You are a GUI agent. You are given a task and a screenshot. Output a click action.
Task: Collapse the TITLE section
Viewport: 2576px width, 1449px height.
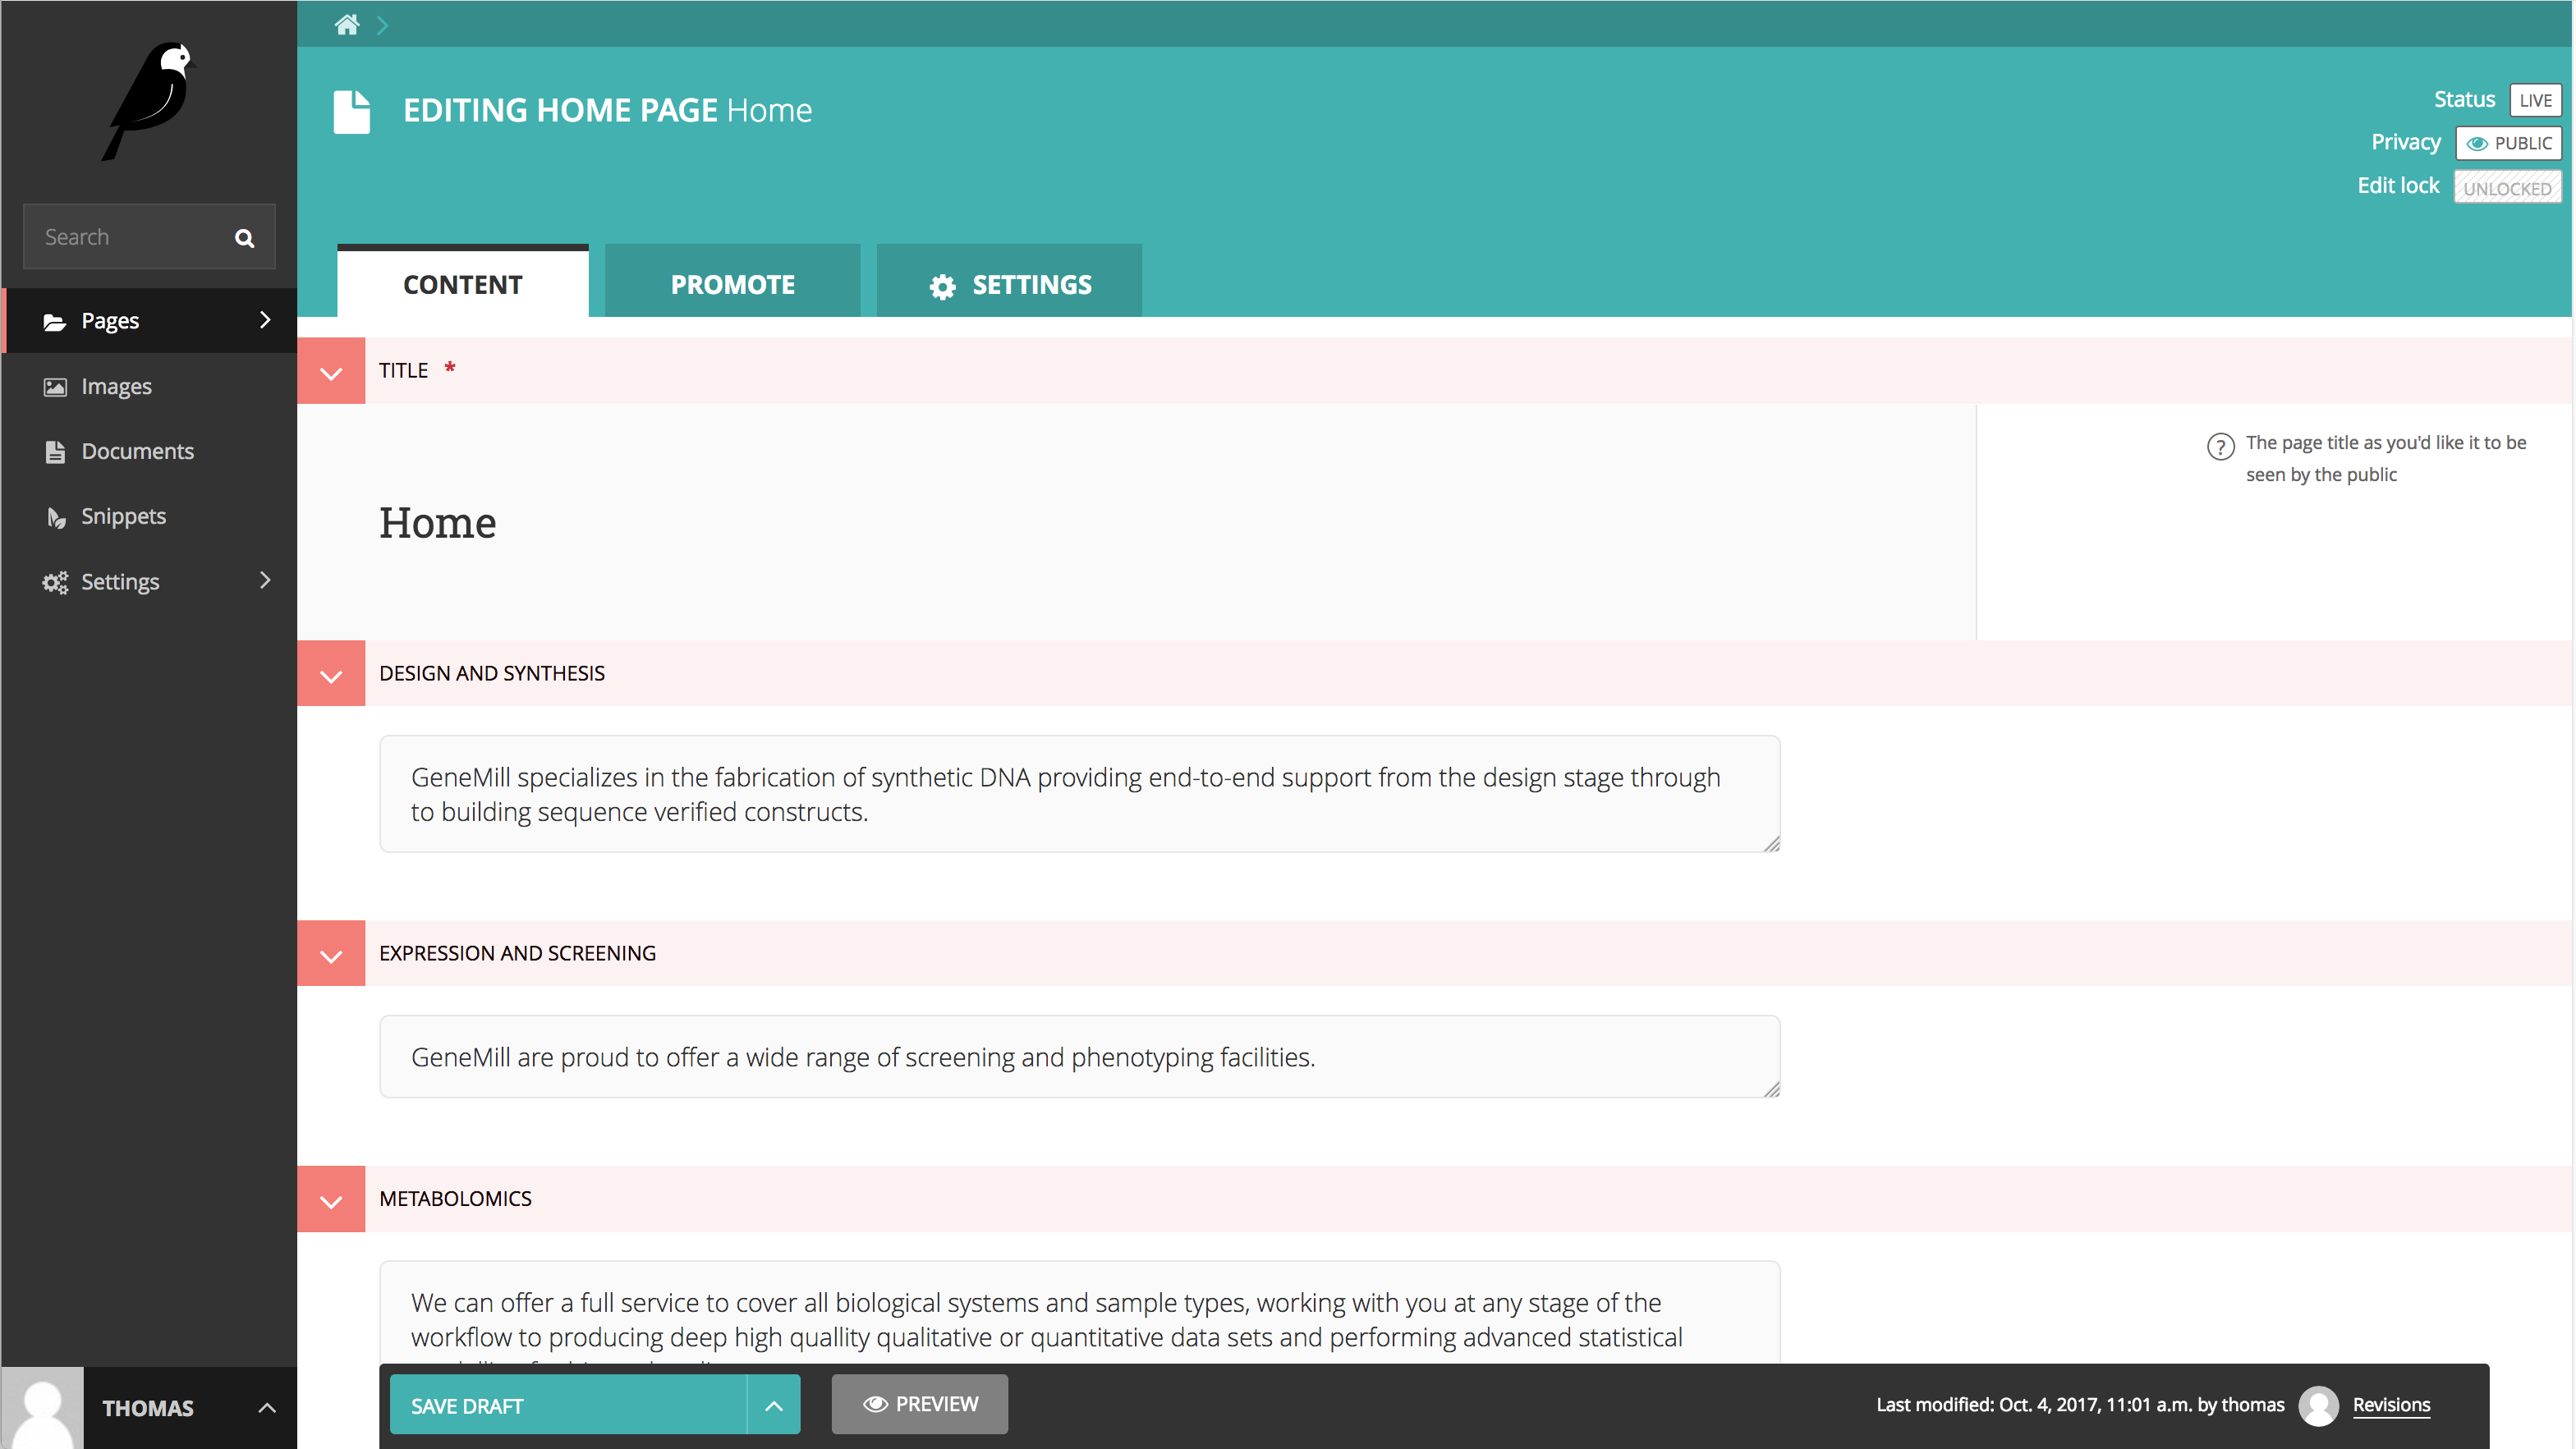(331, 370)
